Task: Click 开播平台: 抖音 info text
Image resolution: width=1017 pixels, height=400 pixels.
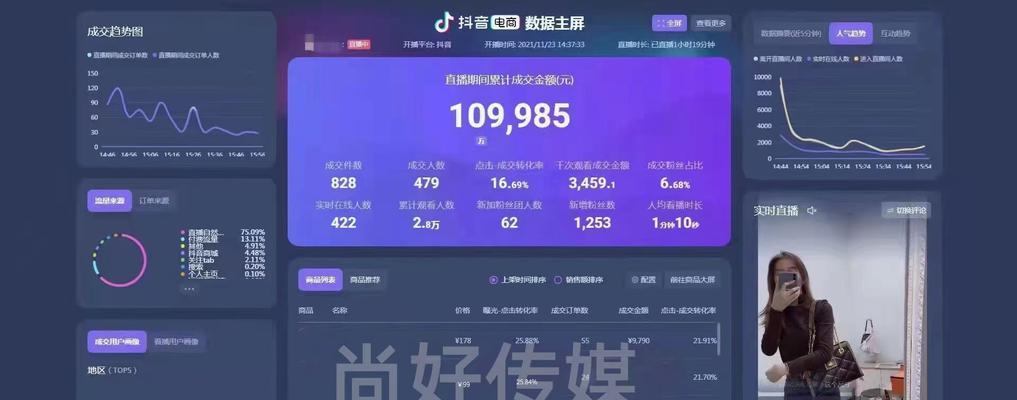Action: tap(427, 45)
